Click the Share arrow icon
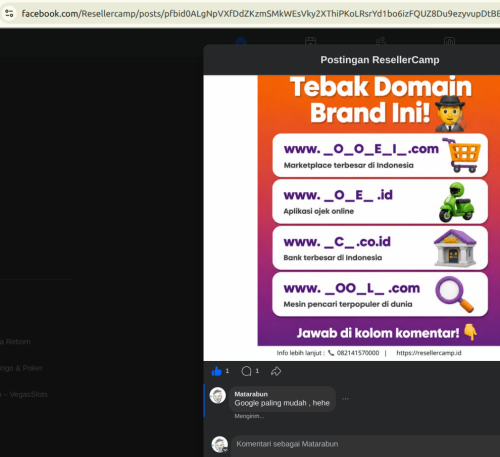The height and width of the screenshot is (457, 500). 276,371
